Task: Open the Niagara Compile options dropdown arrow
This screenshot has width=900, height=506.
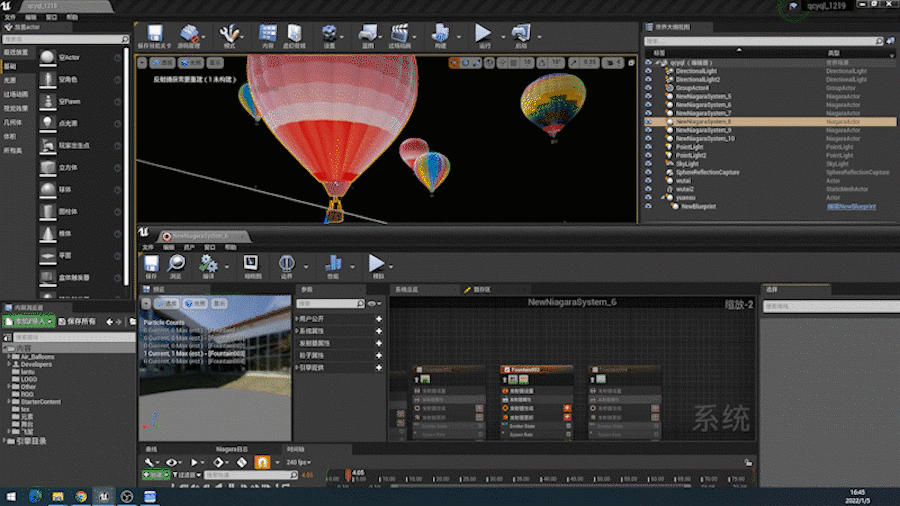Action: point(226,267)
